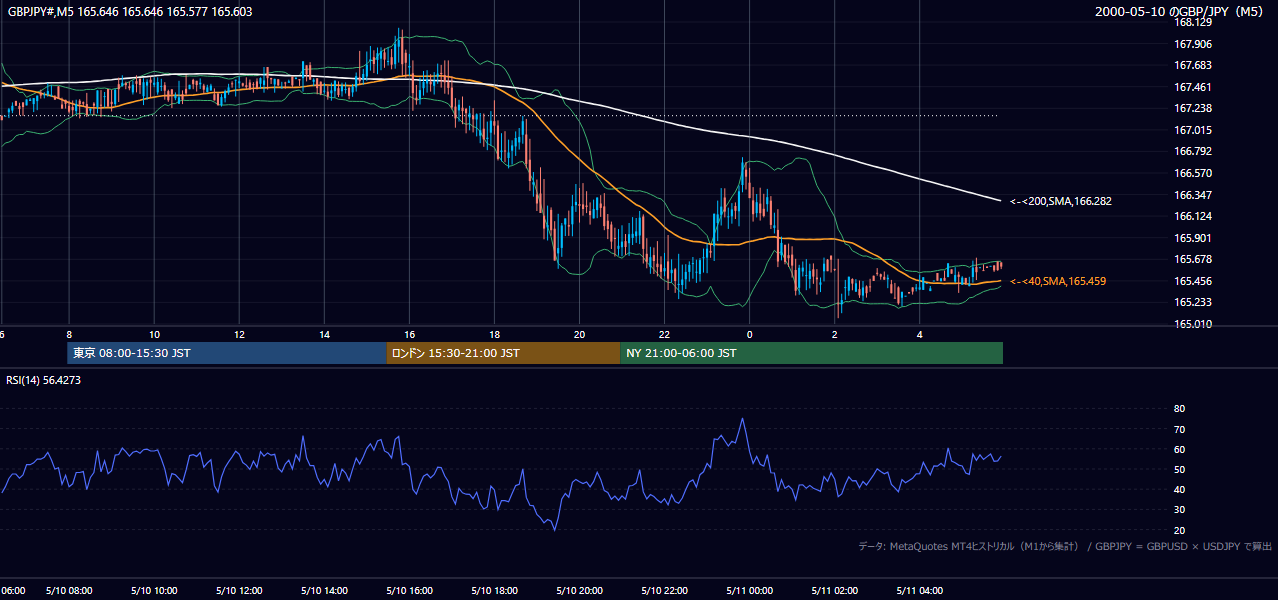Click the RSI 70 level label
1278x600 pixels.
coord(1180,429)
